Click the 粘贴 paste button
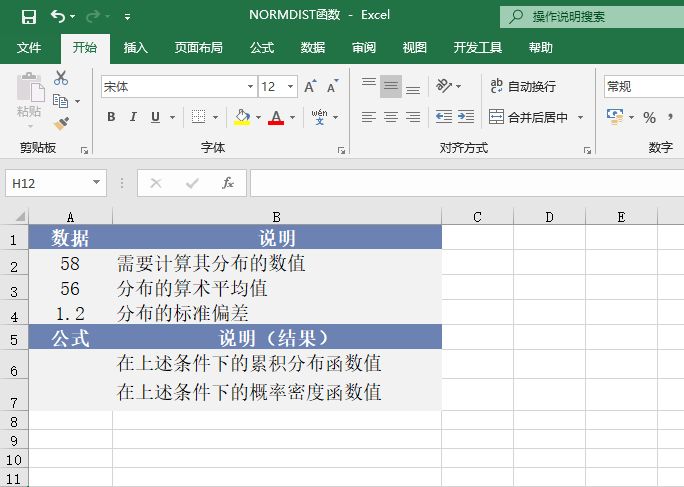 [29, 100]
